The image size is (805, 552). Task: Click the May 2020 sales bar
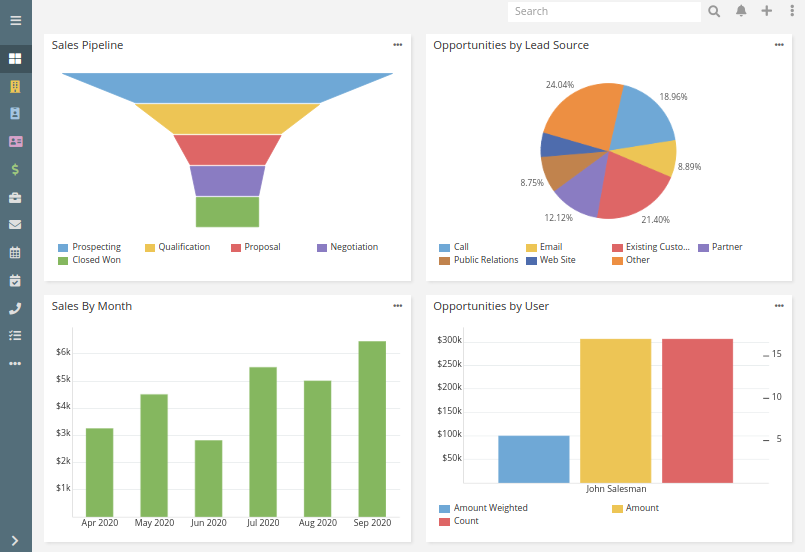click(x=154, y=455)
